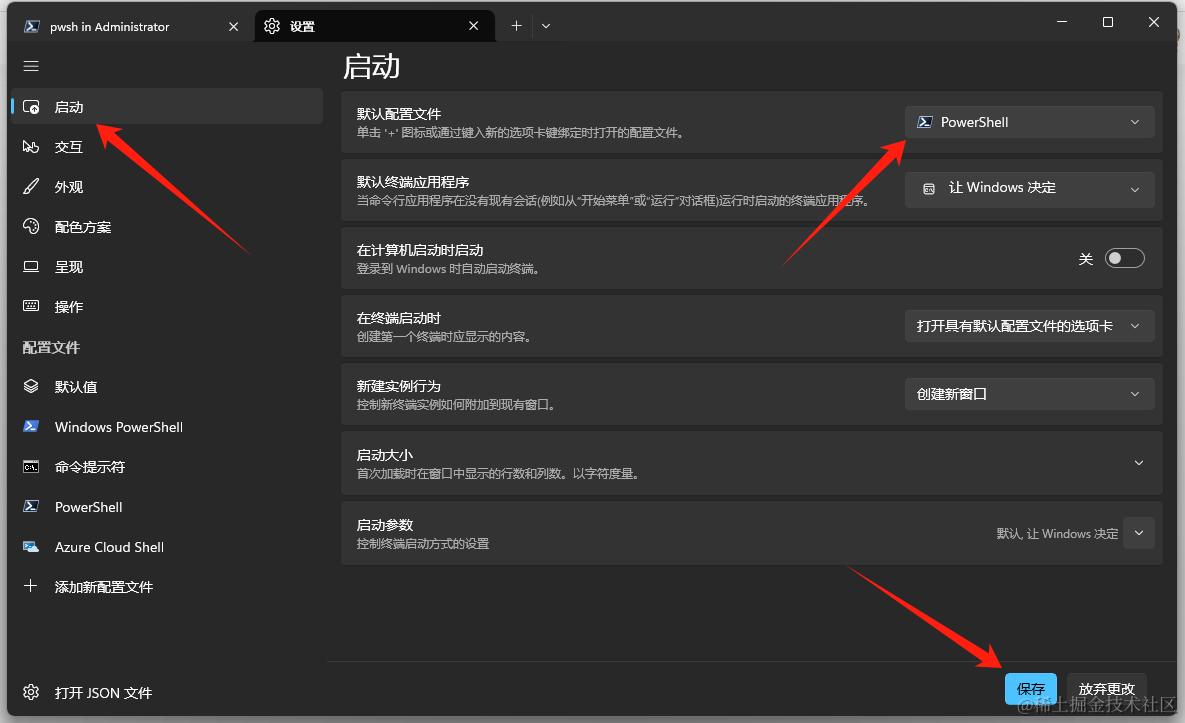The width and height of the screenshot is (1185, 723).
Task: Click the 新建实例行为 setting title
Action: 398,386
